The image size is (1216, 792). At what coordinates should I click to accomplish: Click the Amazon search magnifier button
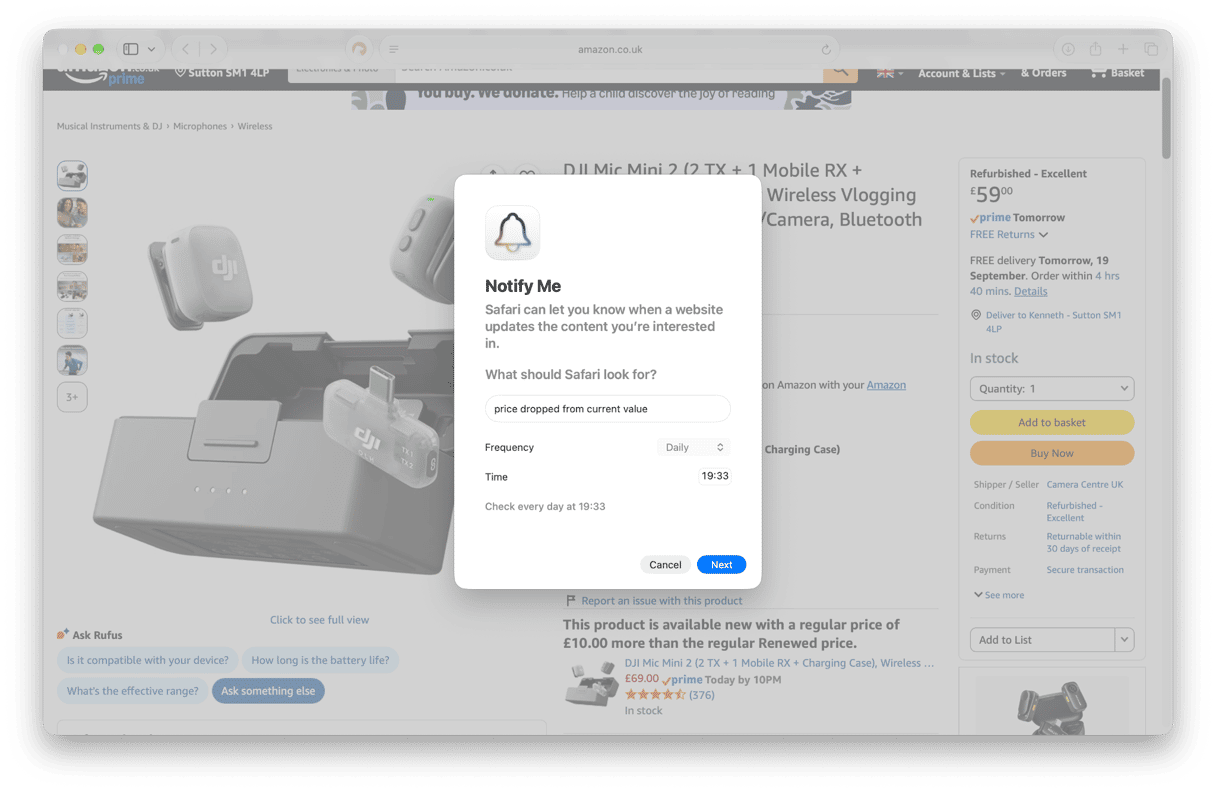(840, 72)
